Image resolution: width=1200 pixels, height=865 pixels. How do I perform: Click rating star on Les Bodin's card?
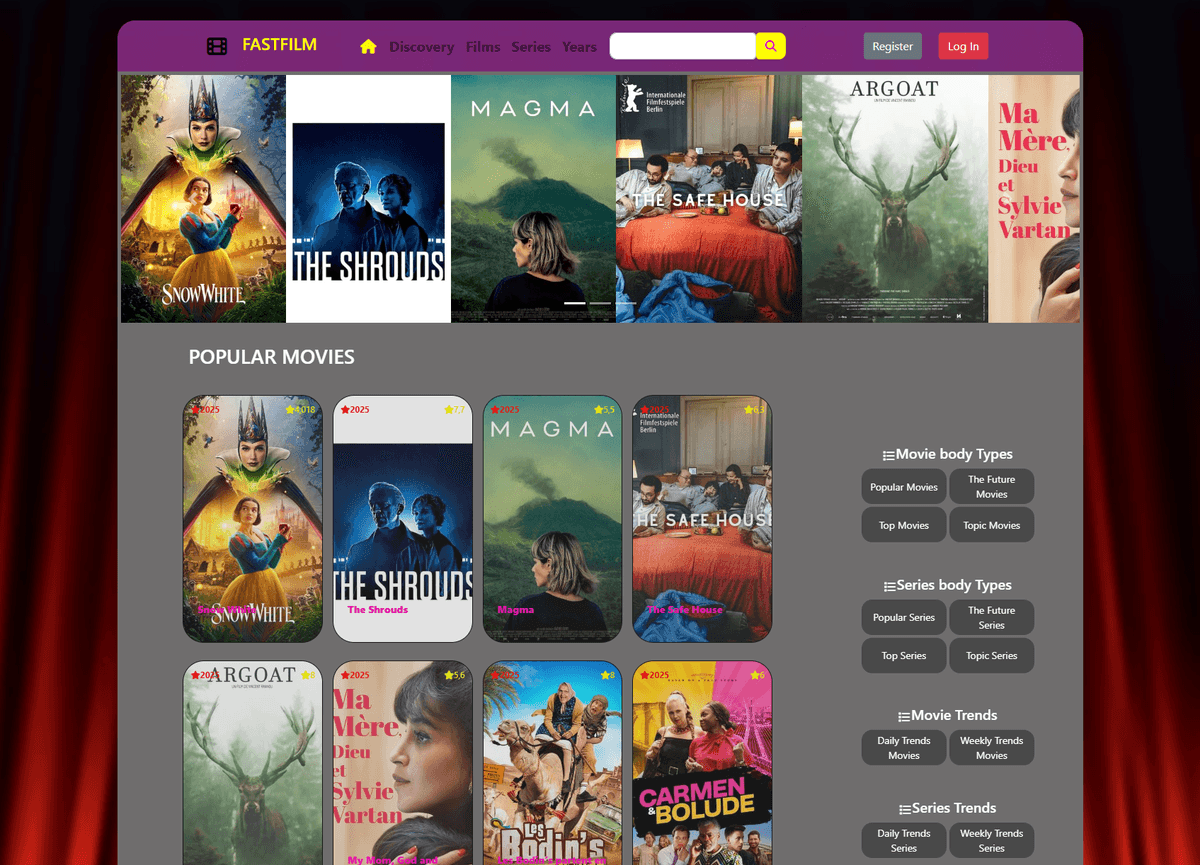[x=605, y=675]
